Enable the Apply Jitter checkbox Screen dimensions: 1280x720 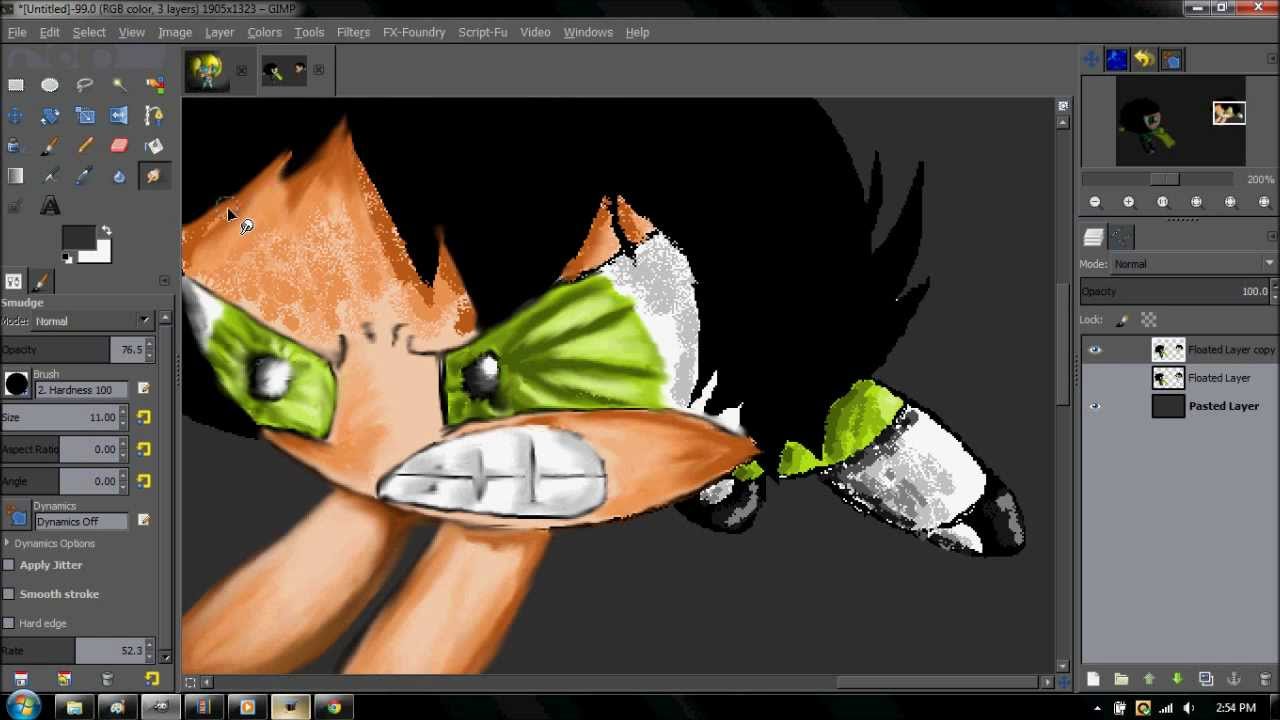(9, 565)
